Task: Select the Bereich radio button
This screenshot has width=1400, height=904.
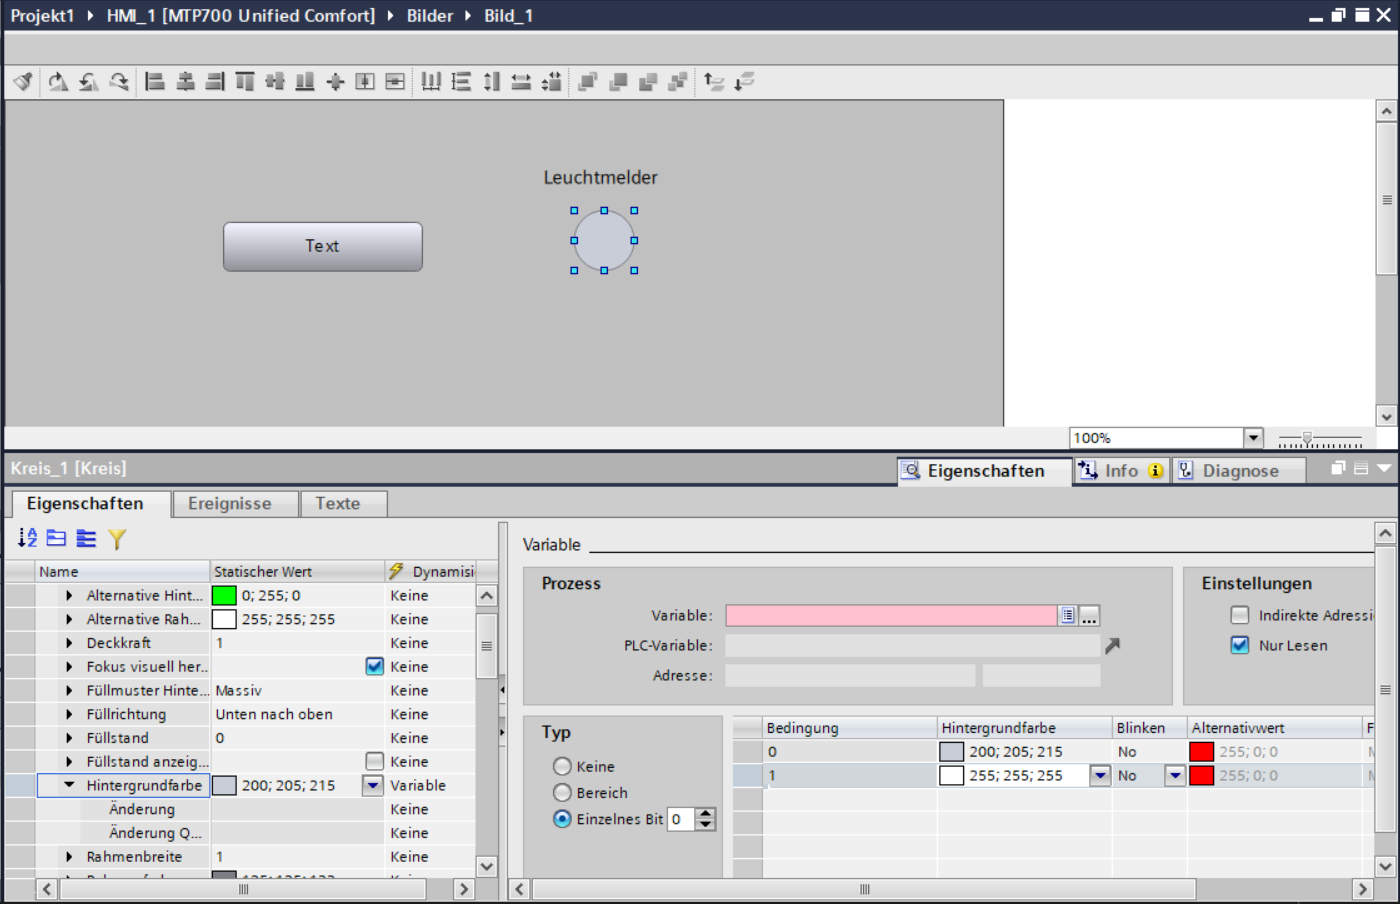Action: tap(563, 793)
